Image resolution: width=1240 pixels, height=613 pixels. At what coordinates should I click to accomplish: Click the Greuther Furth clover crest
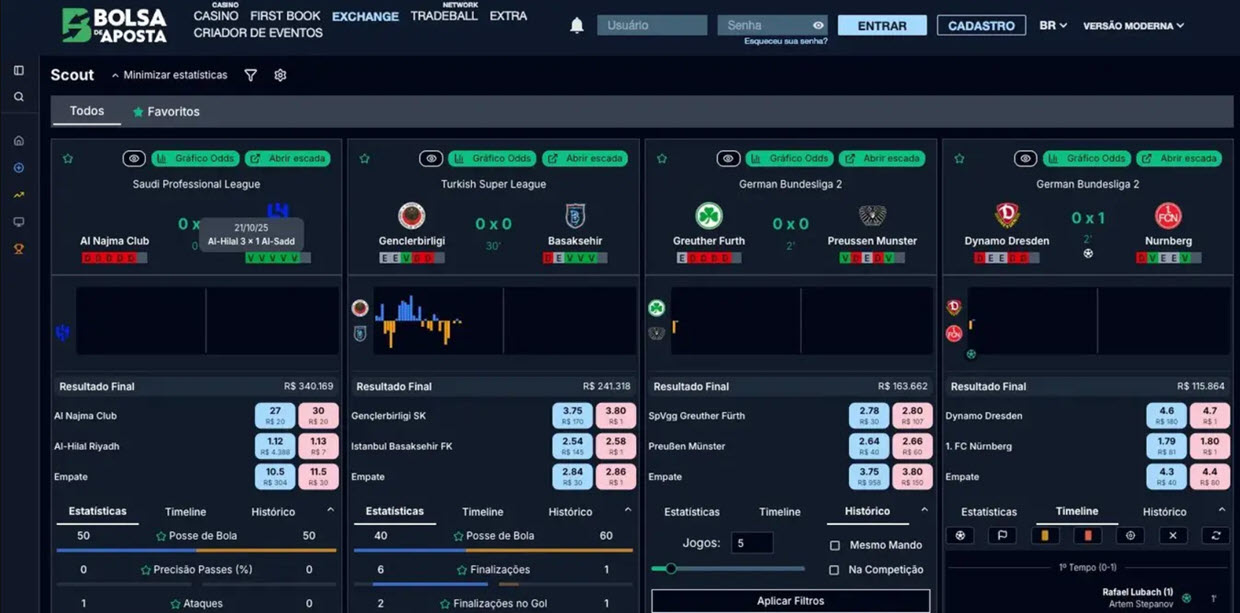[x=709, y=216]
